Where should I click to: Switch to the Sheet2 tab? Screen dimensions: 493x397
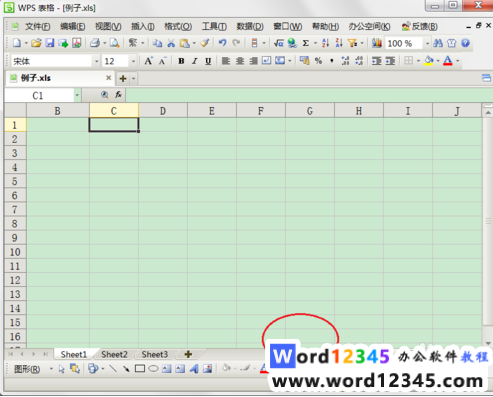click(114, 354)
